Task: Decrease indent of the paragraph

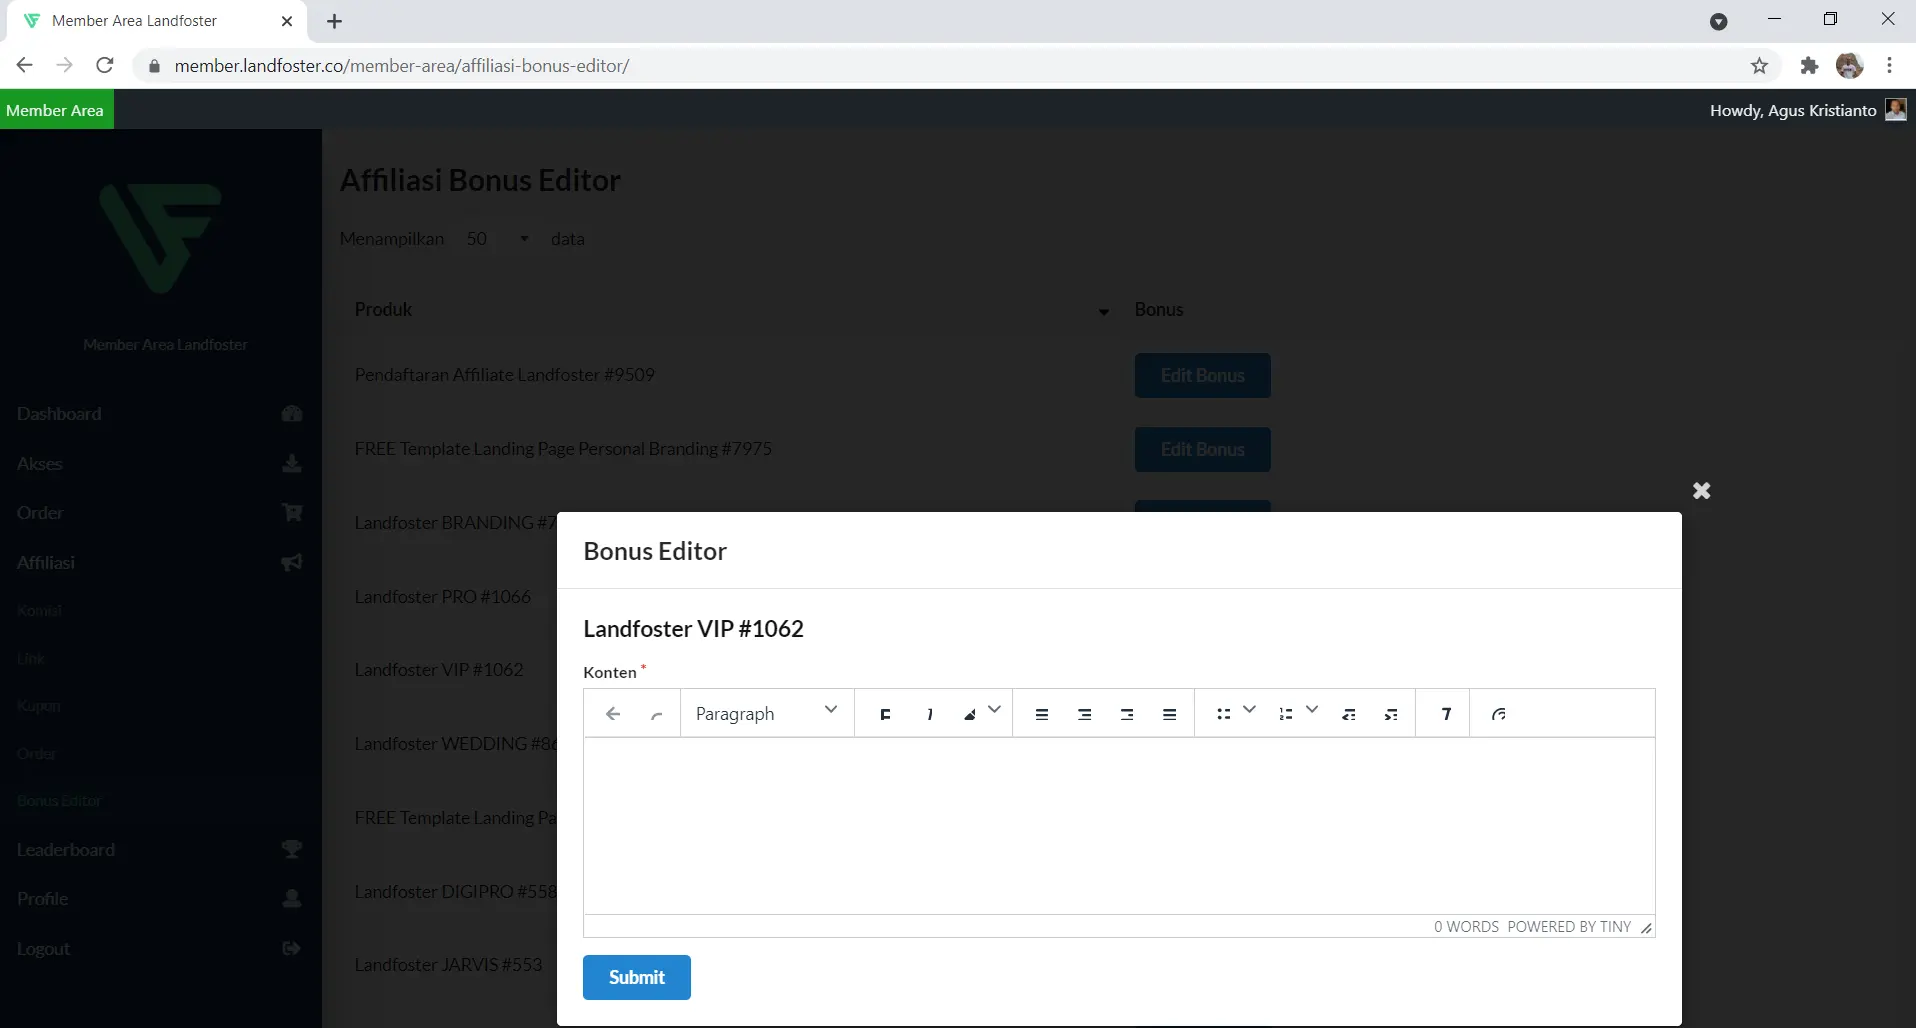Action: click(x=1349, y=714)
